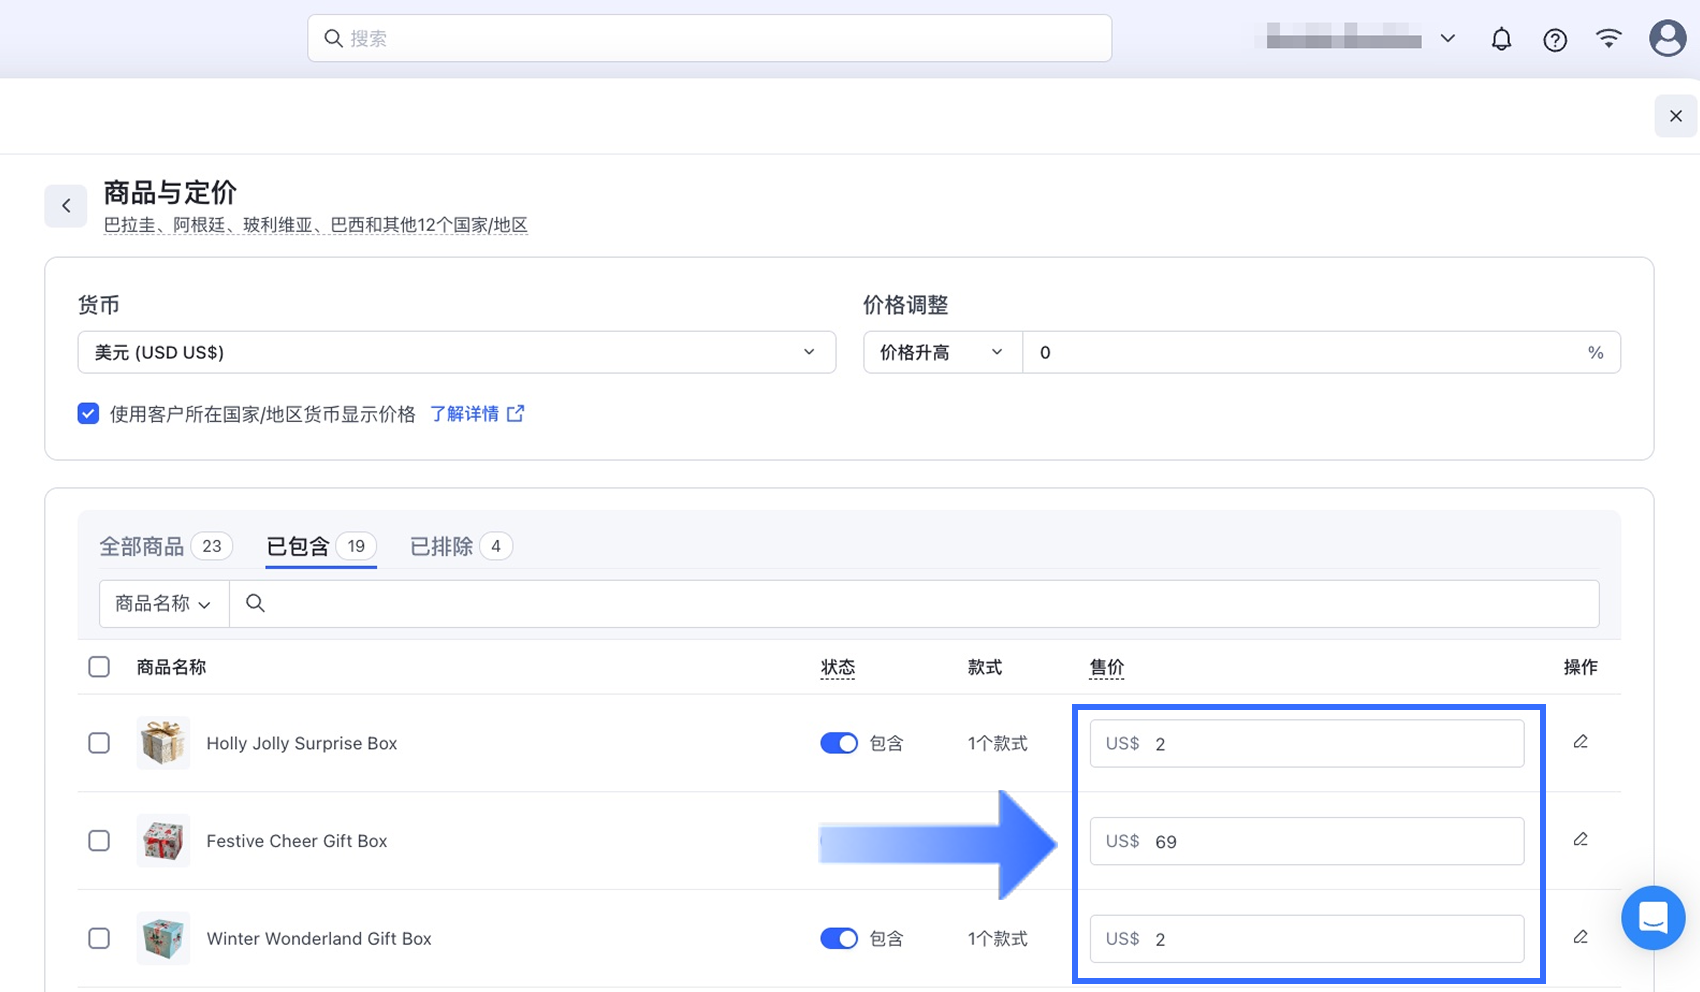The width and height of the screenshot is (1700, 992).
Task: Edit price for Holly Jolly Surprise Box
Action: 1580,742
